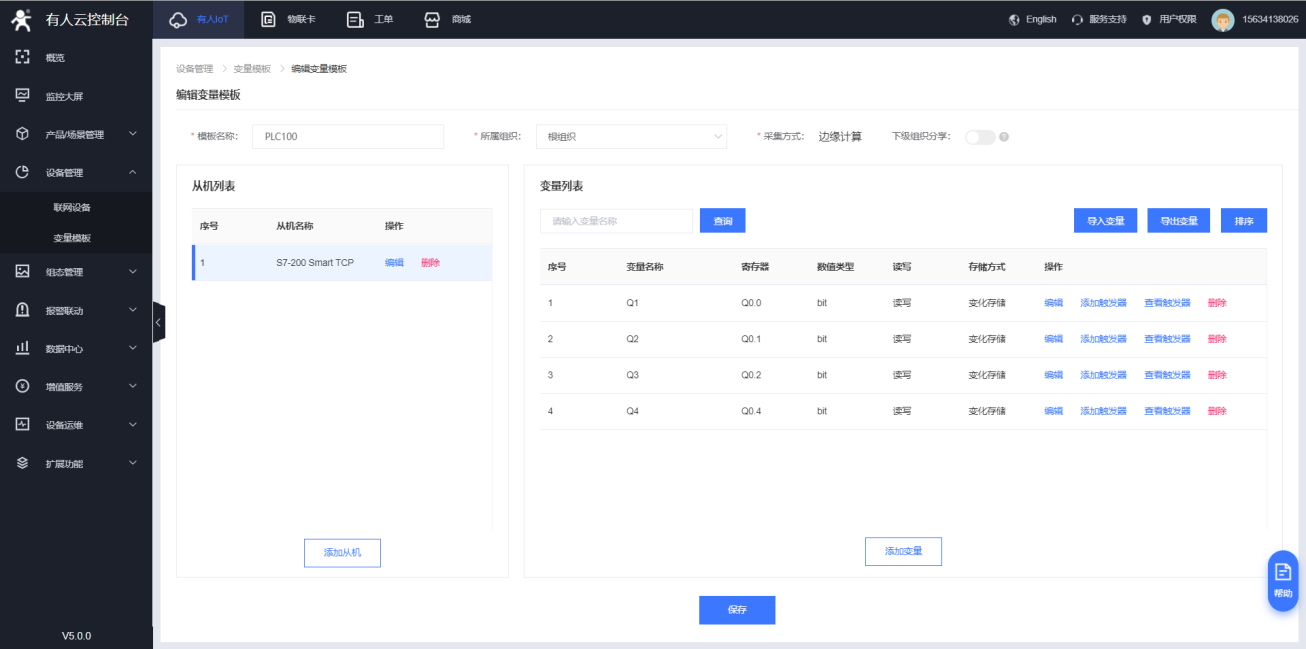Click 编辑 for slave S7-200 Smart TCP
The height and width of the screenshot is (649, 1306).
point(394,263)
